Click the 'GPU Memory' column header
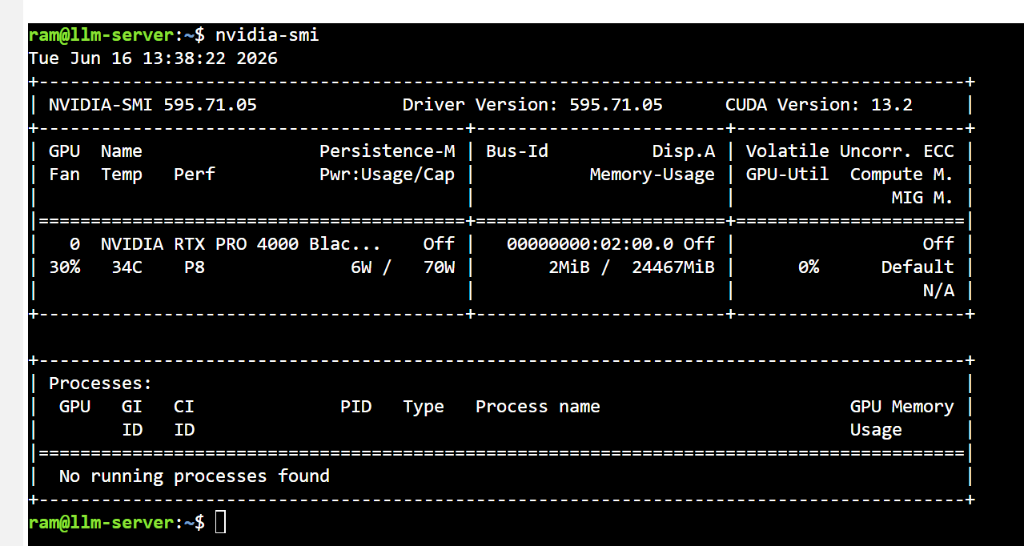Image resolution: width=1024 pixels, height=546 pixels. point(902,407)
